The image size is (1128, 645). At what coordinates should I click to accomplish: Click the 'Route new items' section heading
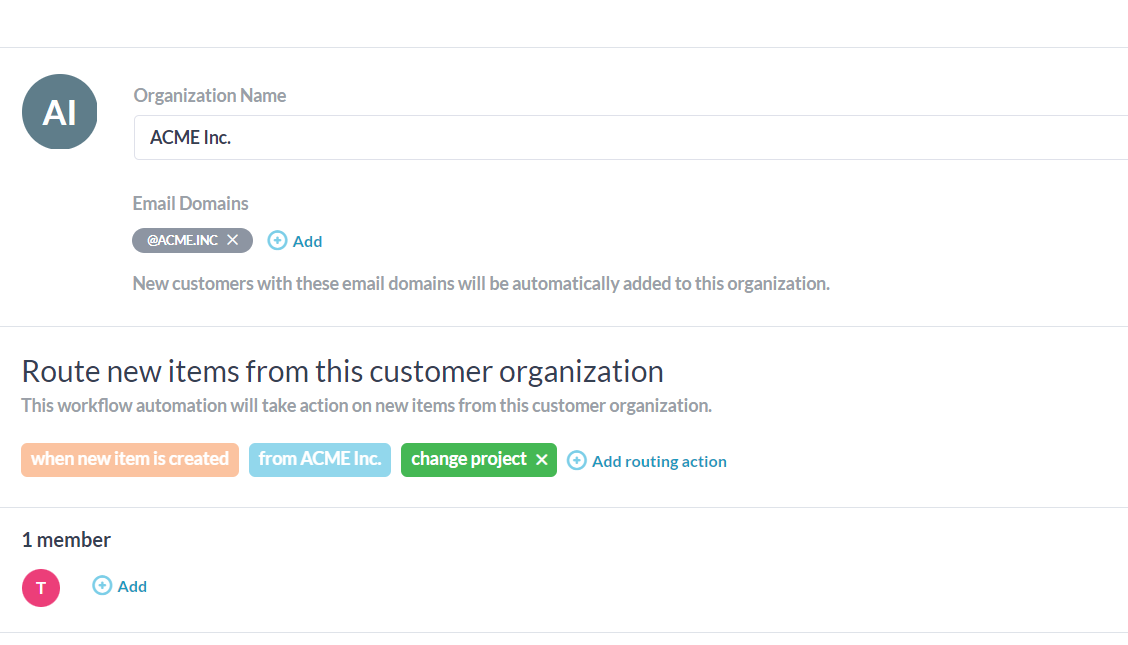tap(342, 372)
